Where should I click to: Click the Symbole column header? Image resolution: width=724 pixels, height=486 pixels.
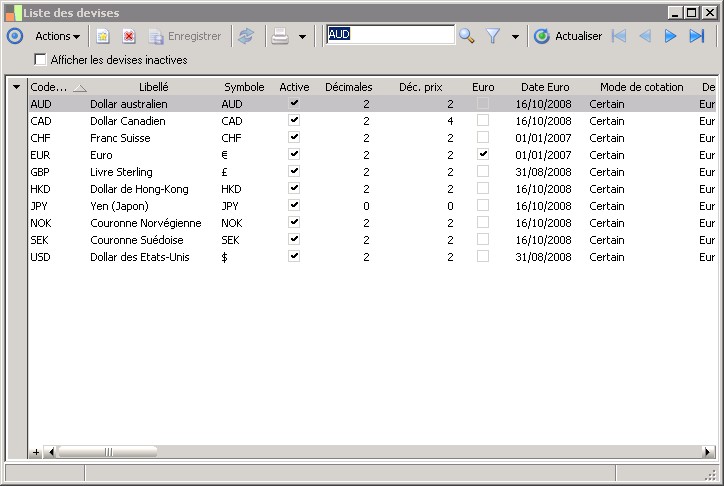pos(244,87)
